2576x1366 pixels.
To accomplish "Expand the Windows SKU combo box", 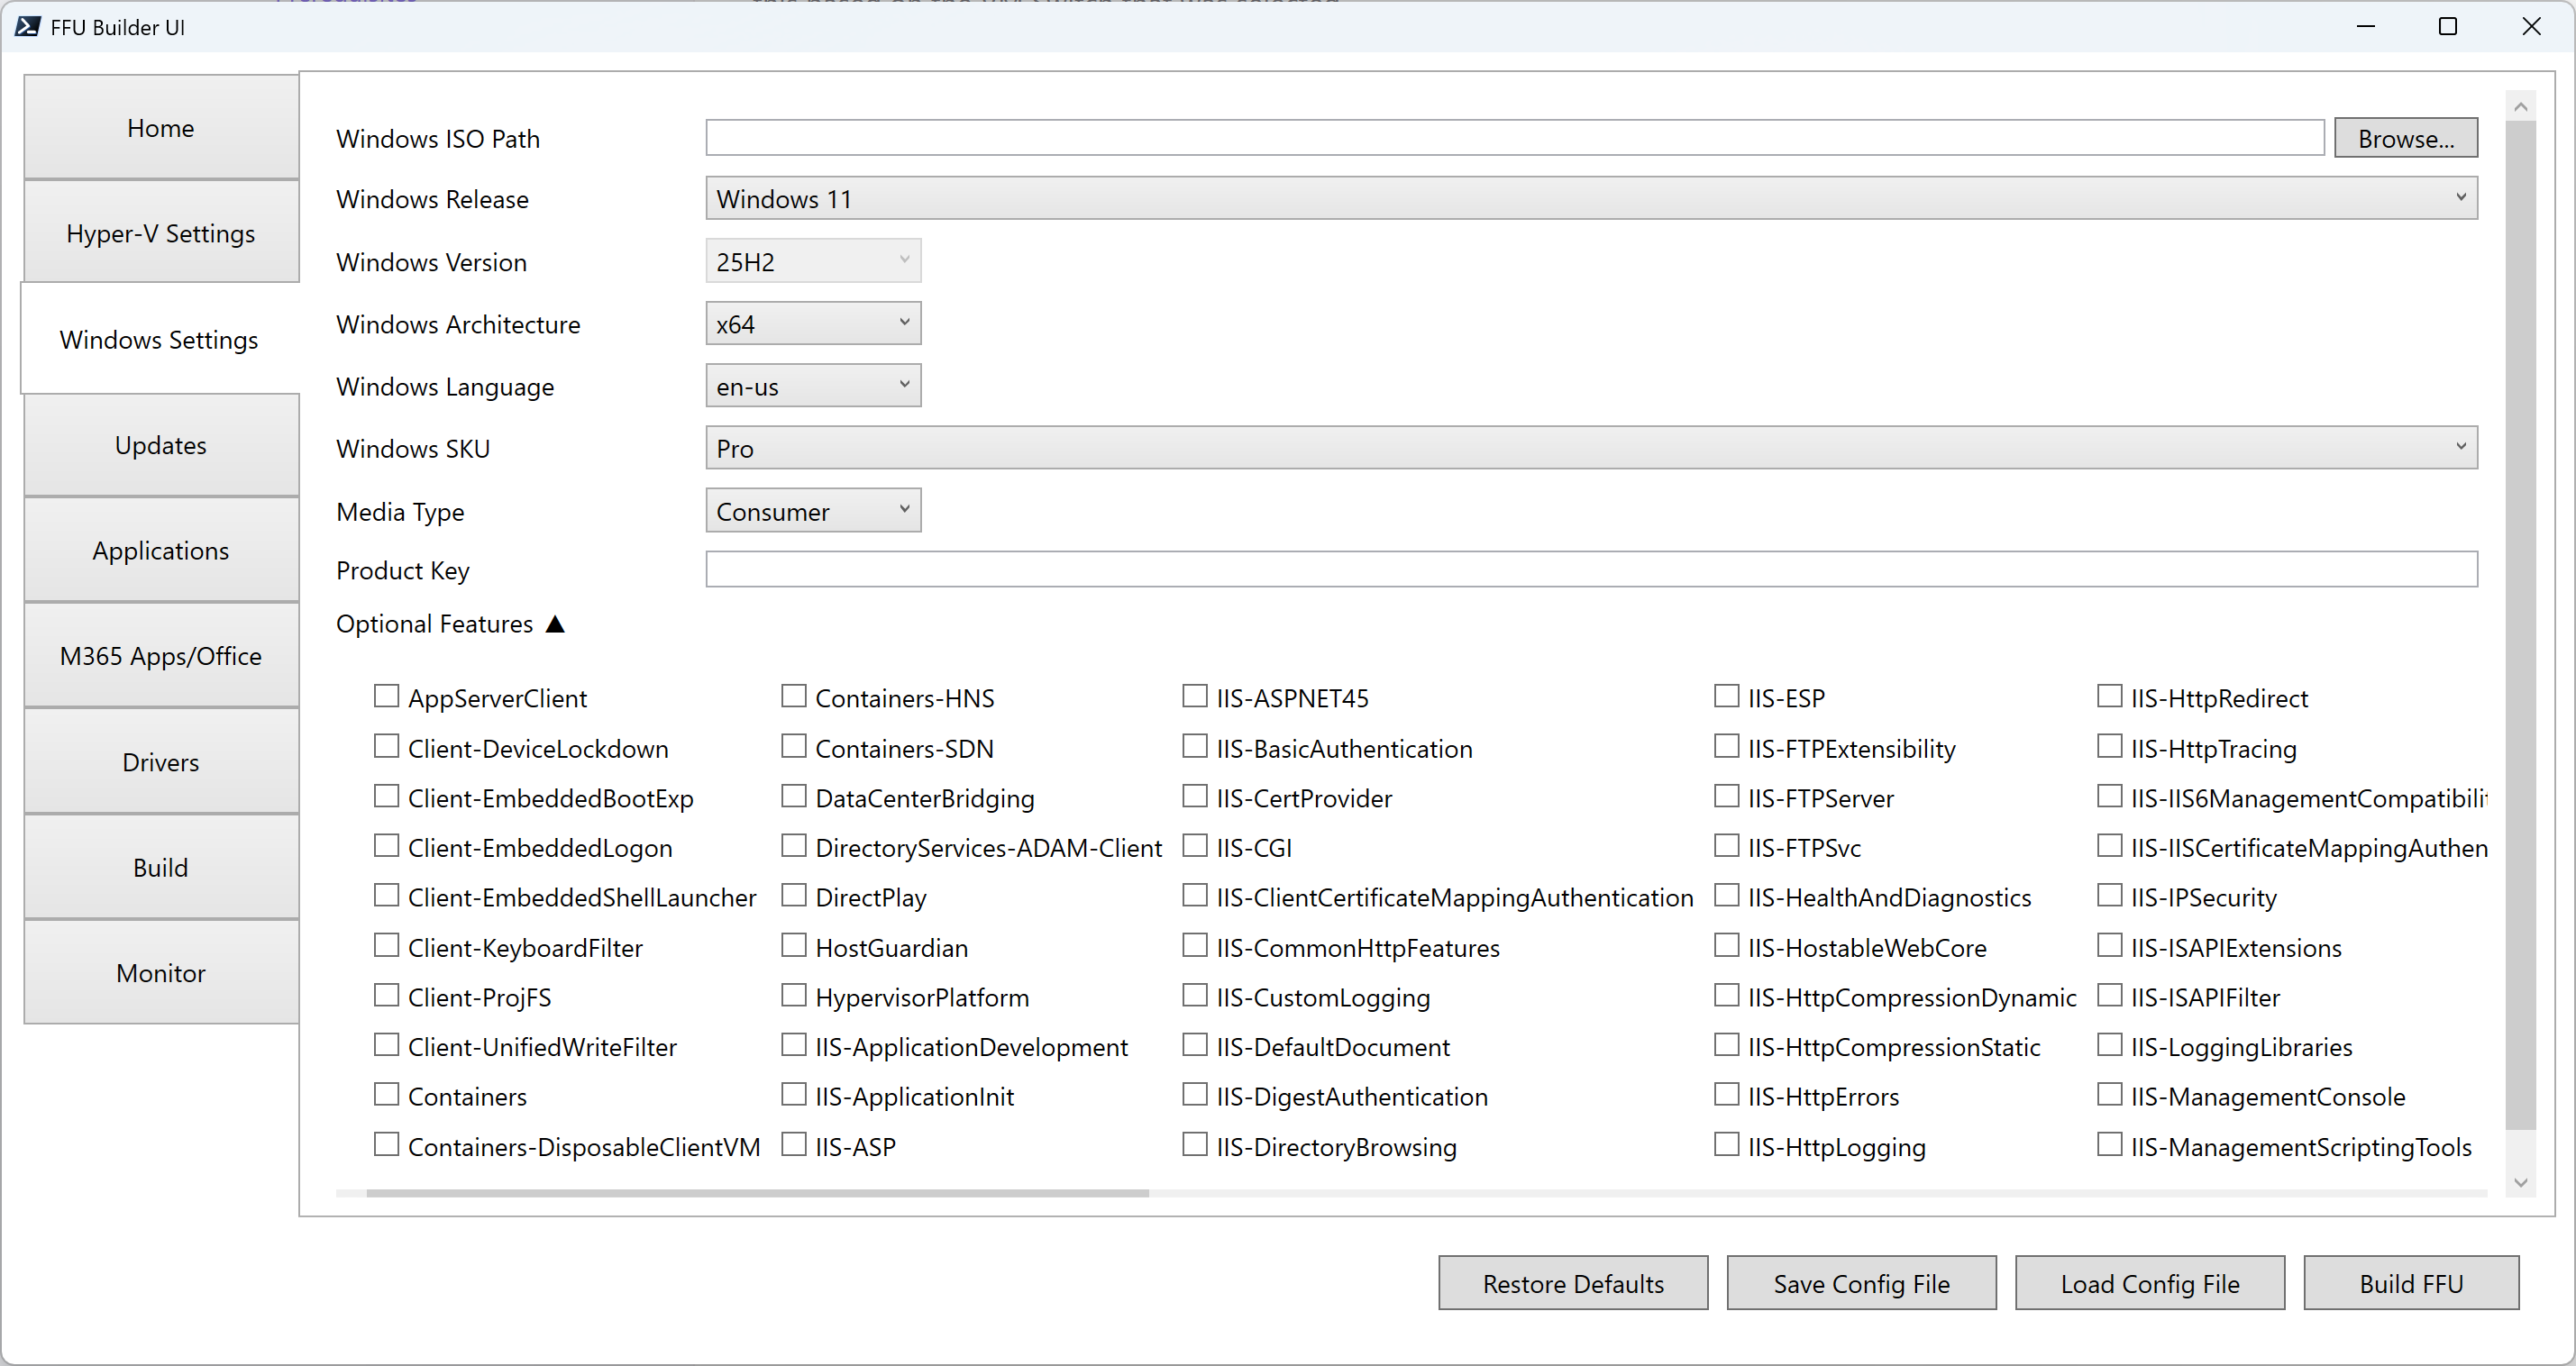I will coord(1590,447).
